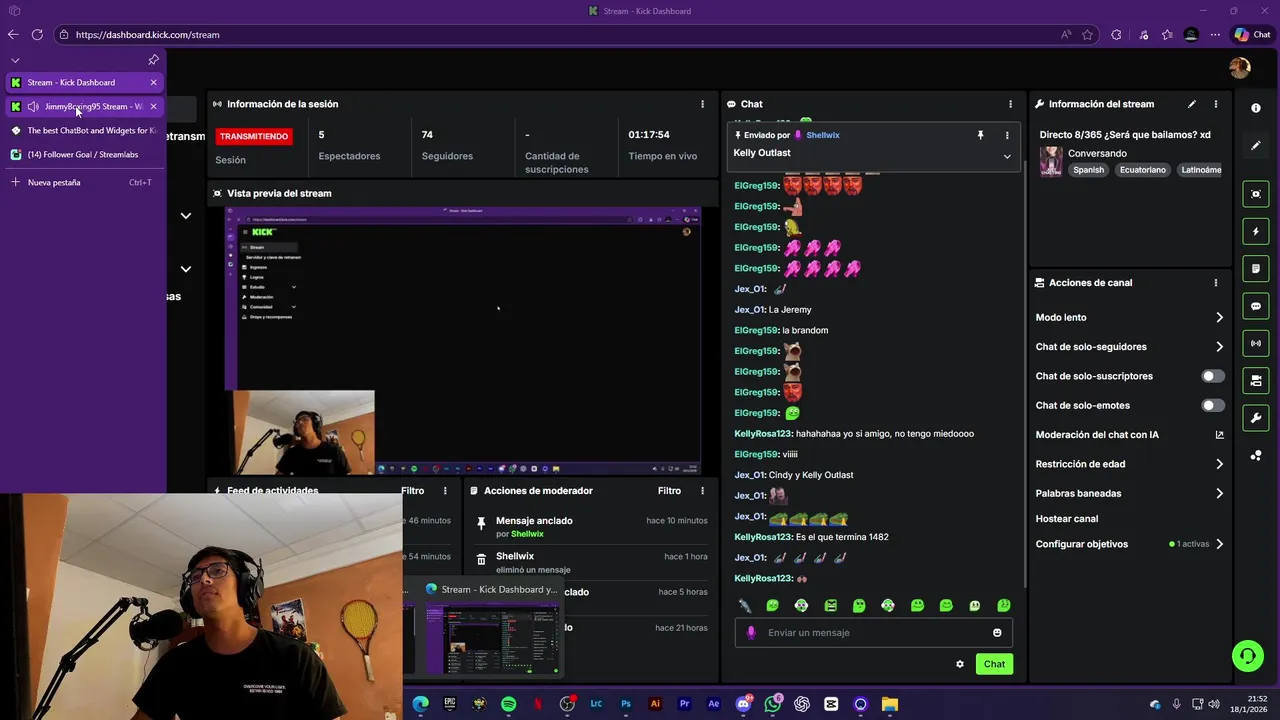
Task: Toggle the chat bubble panel icon in sidebar
Action: pyautogui.click(x=1256, y=306)
